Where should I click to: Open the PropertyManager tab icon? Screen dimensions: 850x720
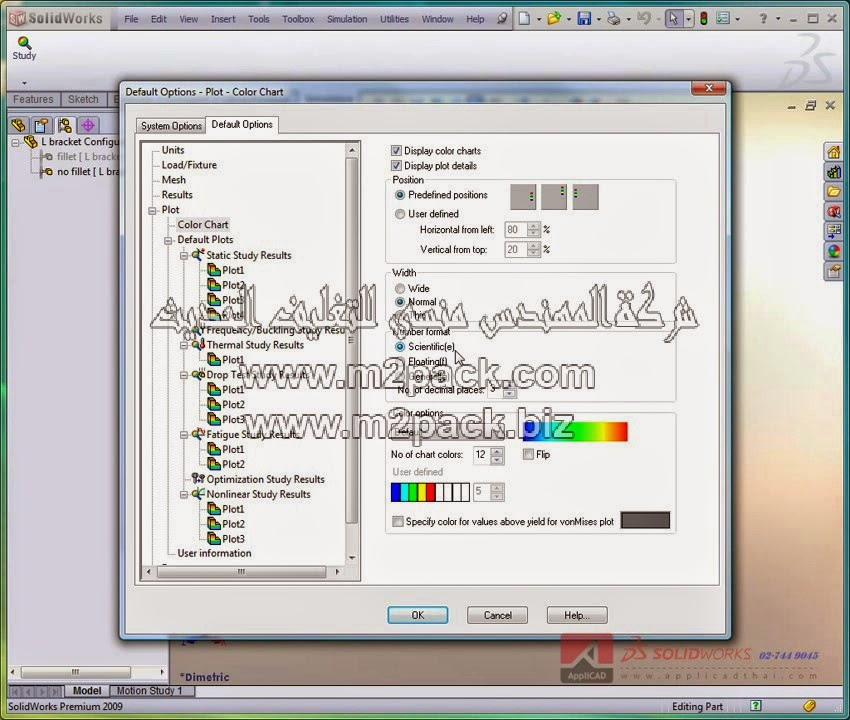point(41,125)
